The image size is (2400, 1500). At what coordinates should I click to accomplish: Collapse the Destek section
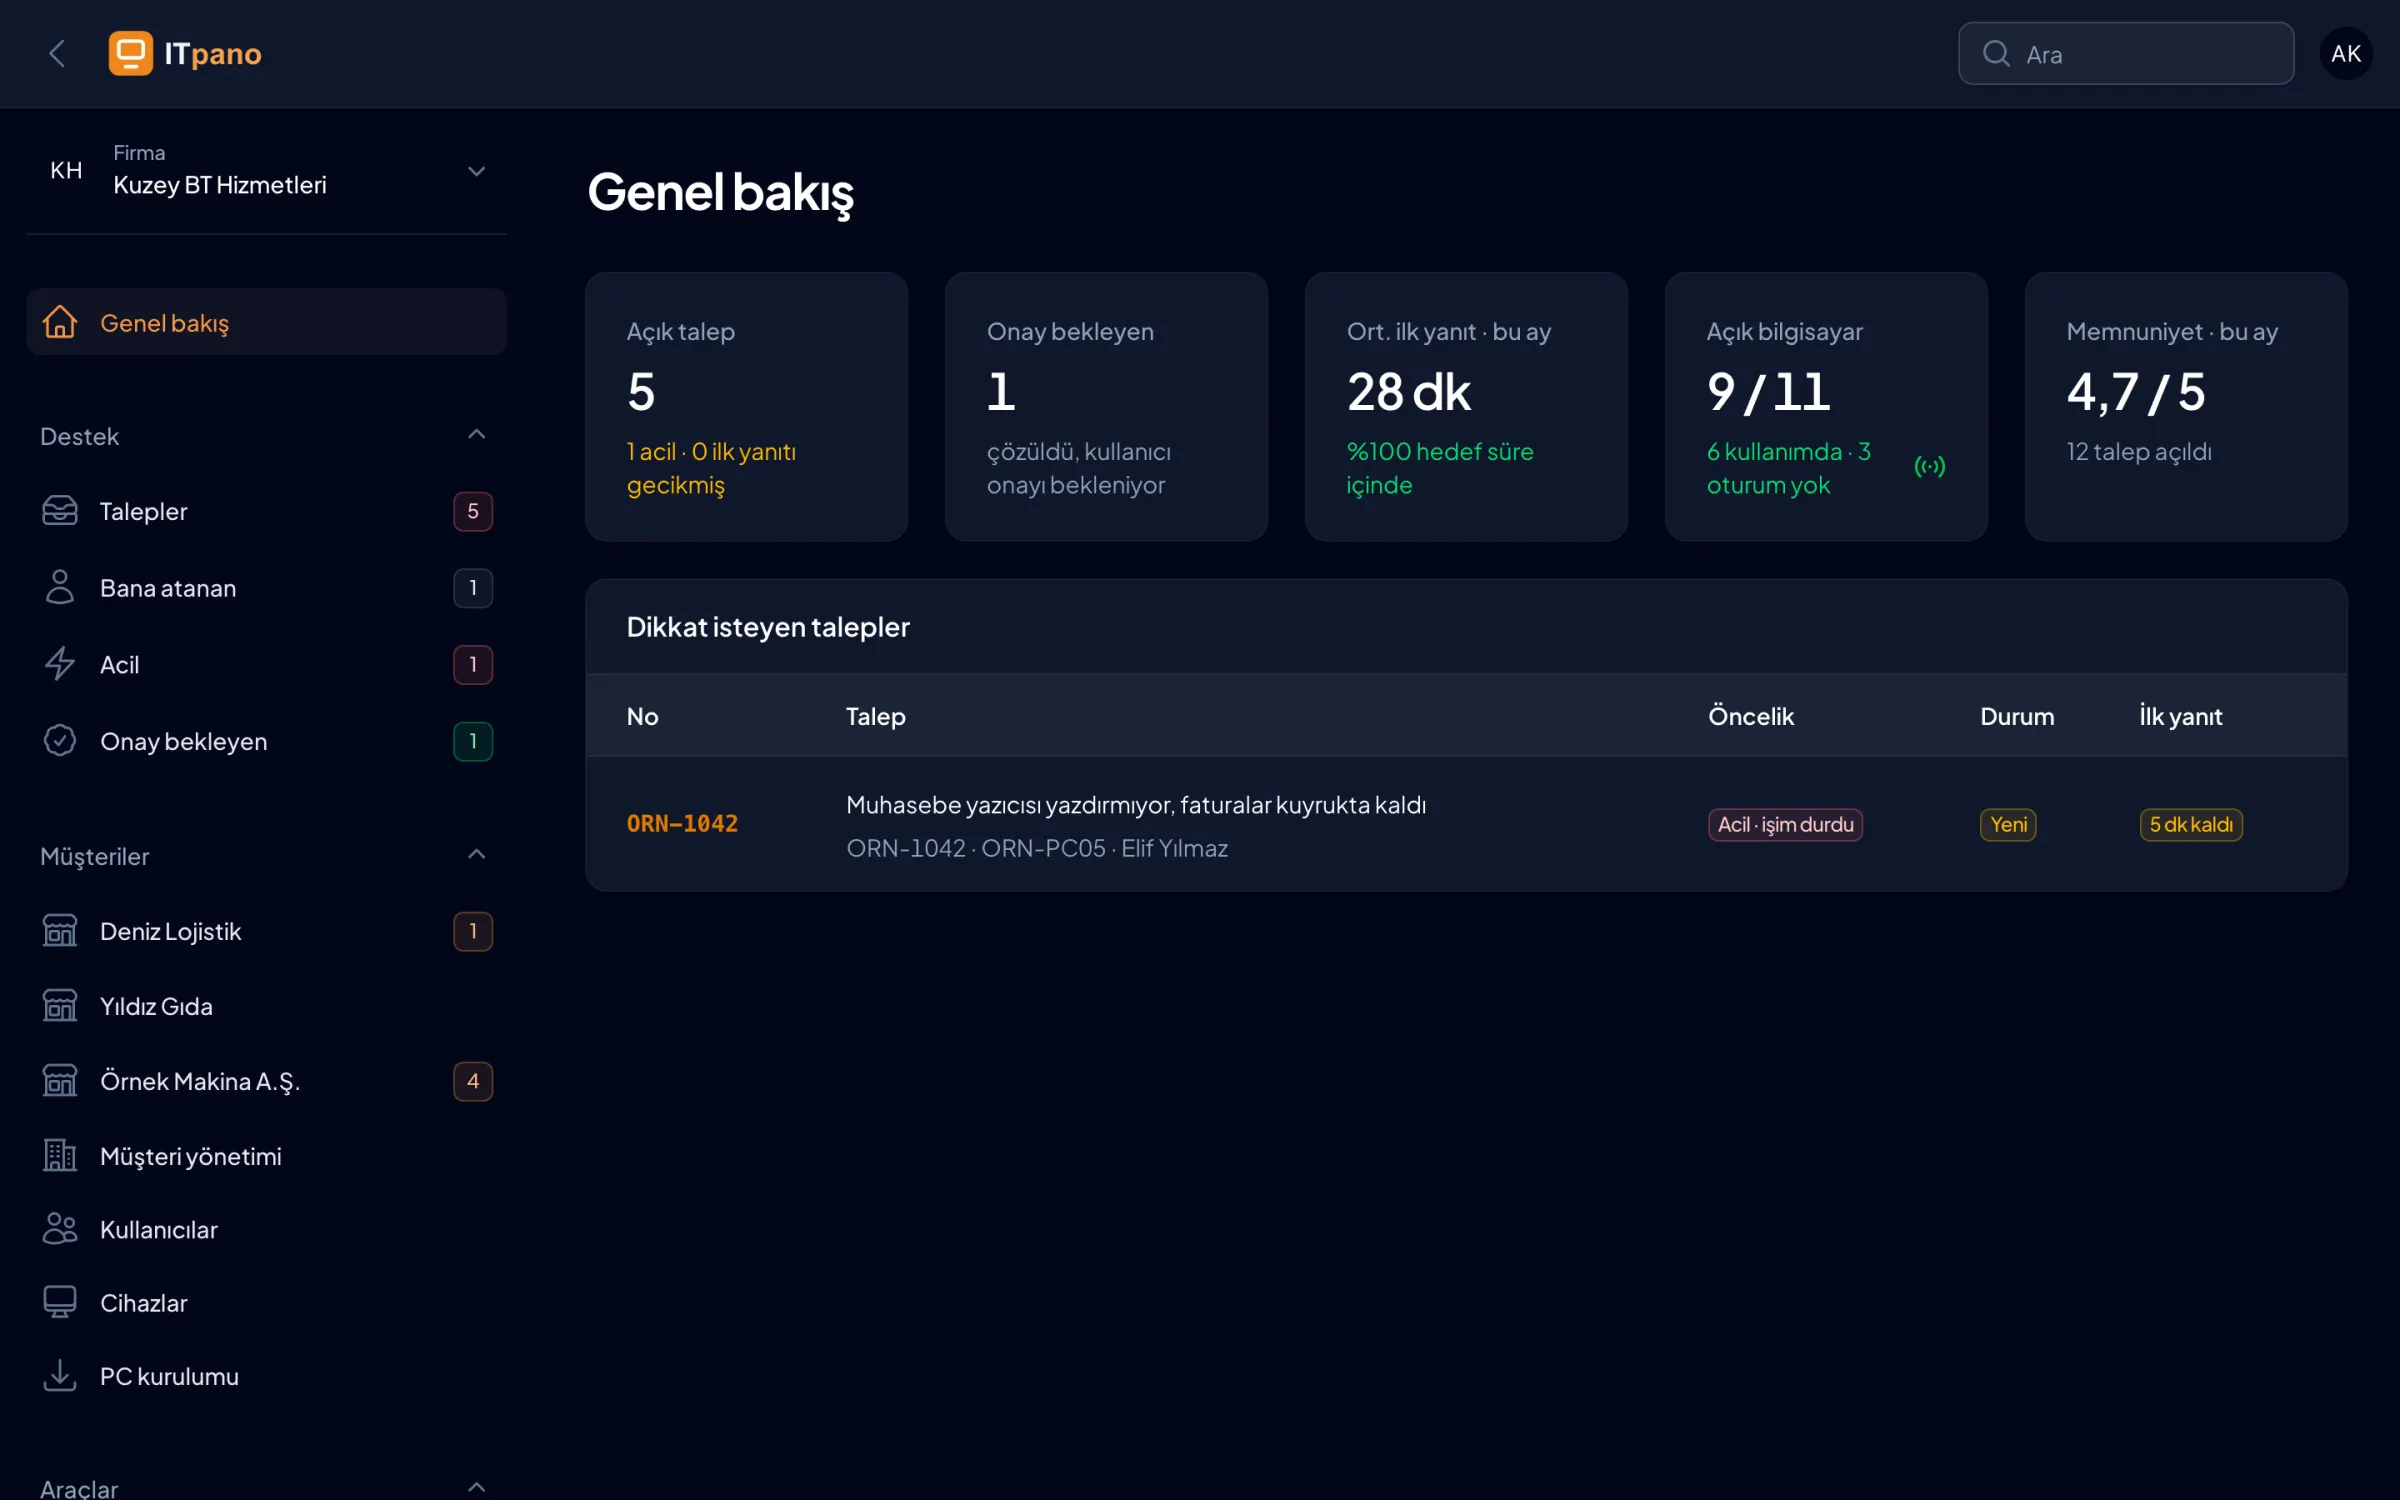pos(477,435)
